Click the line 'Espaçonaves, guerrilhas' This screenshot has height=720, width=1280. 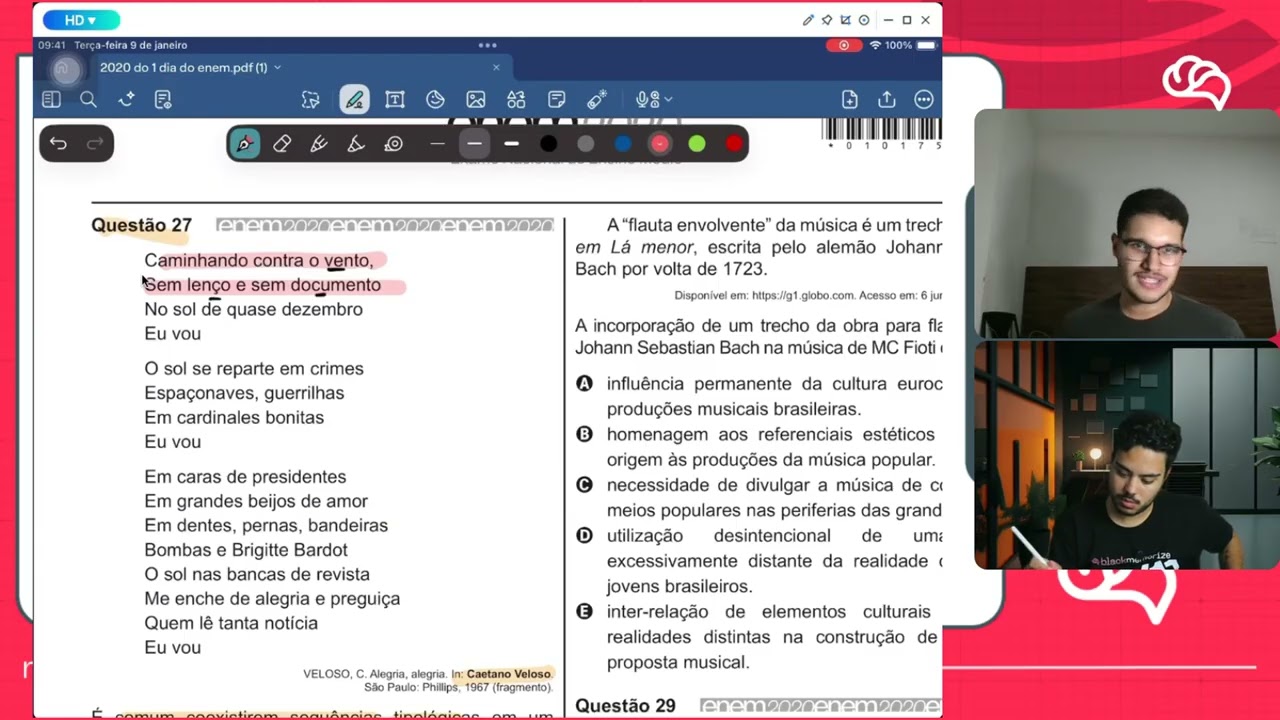tap(244, 393)
